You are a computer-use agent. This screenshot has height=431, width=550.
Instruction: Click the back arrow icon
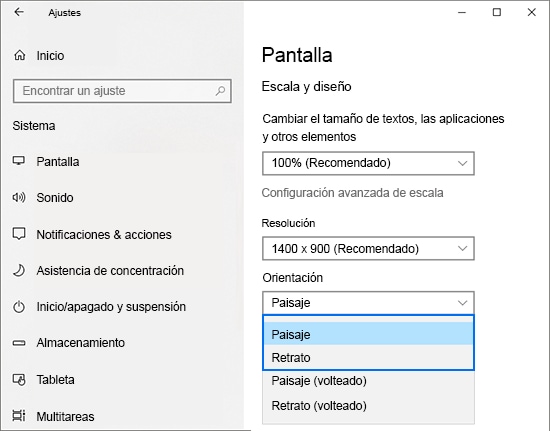tap(19, 12)
